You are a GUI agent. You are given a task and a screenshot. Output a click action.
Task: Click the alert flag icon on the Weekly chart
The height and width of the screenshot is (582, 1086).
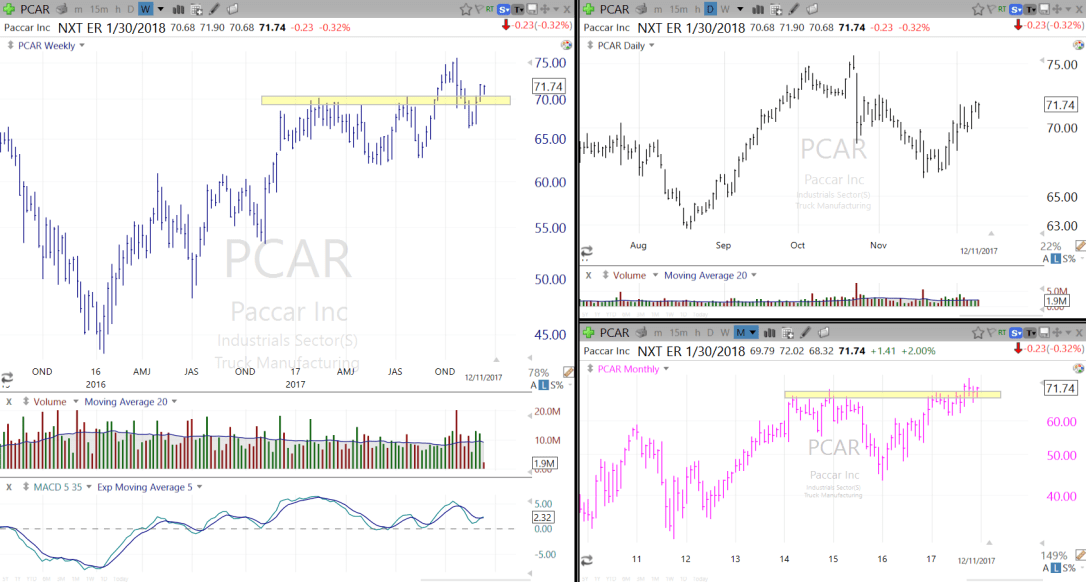tap(479, 8)
